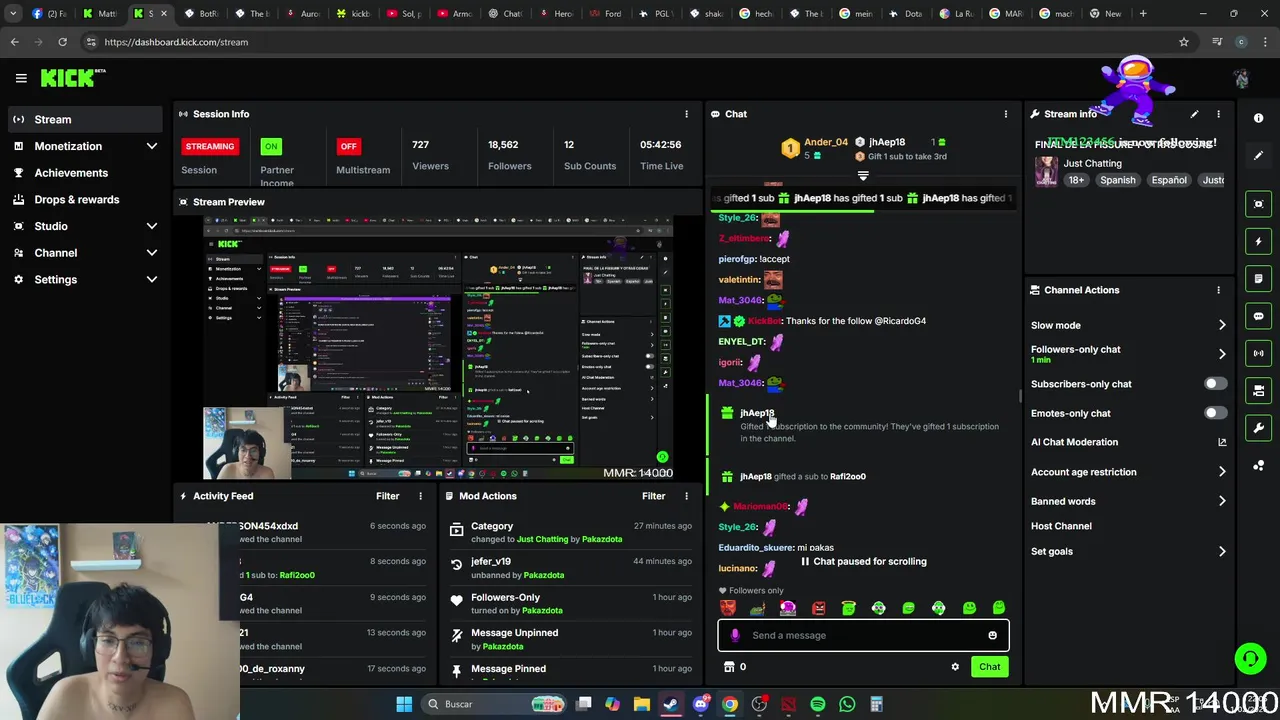Click the emoji picker in message box
This screenshot has height=720, width=1280.
click(992, 635)
